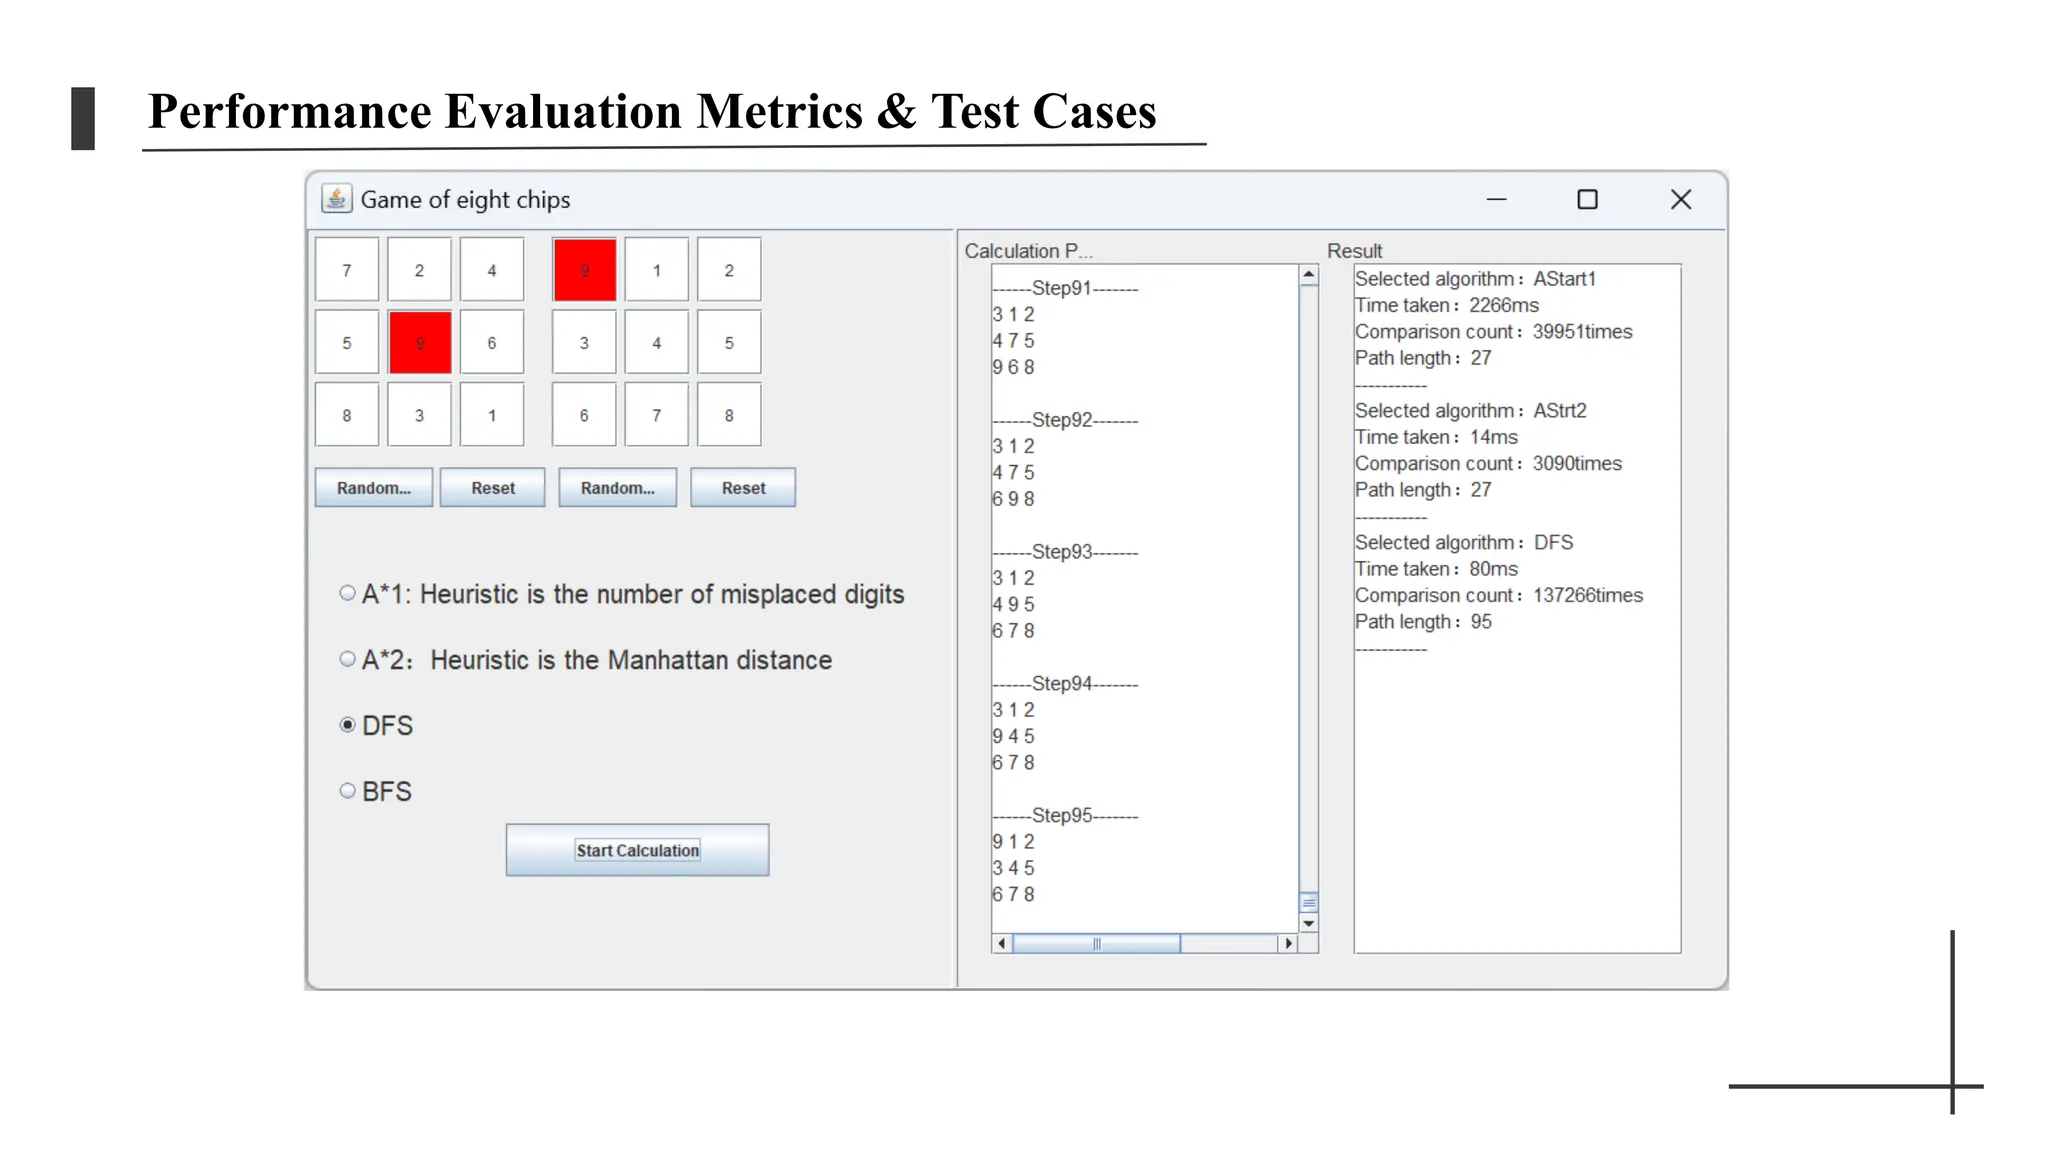Click the Reset button under the left grid

(493, 488)
